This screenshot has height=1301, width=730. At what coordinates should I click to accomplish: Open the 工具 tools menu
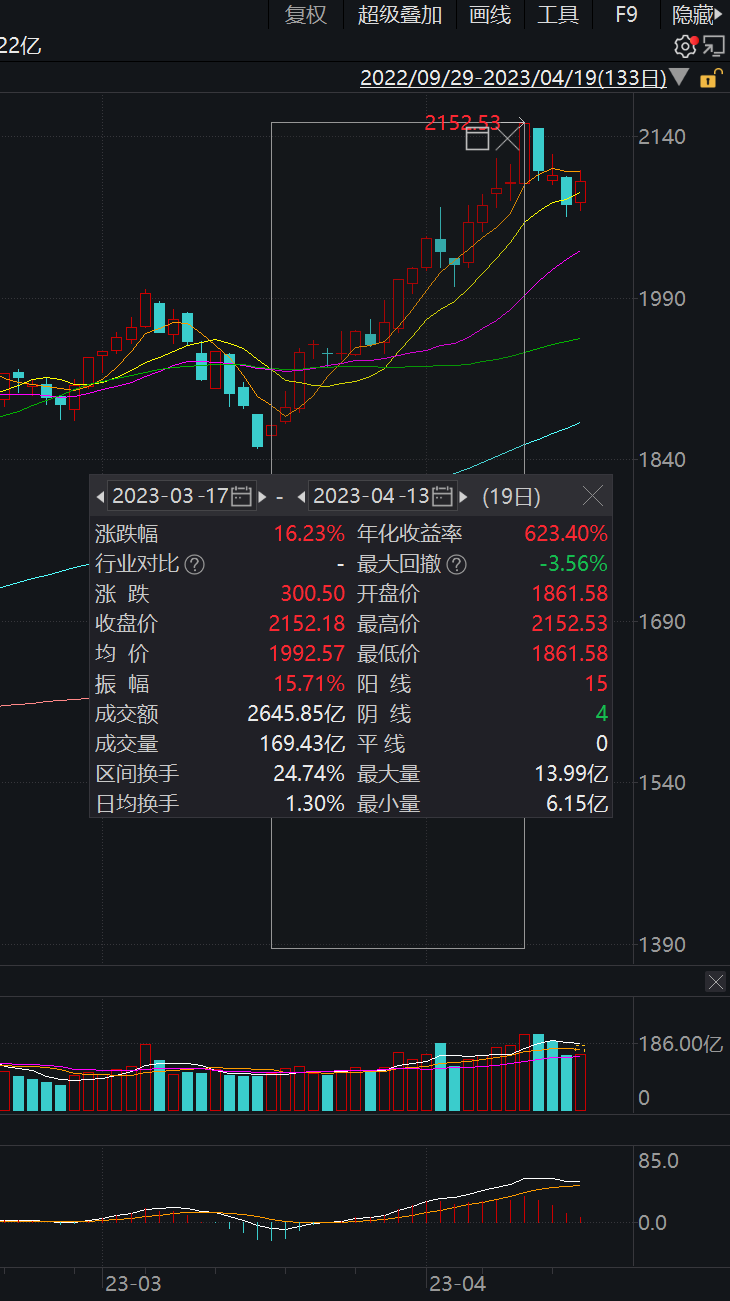(558, 14)
